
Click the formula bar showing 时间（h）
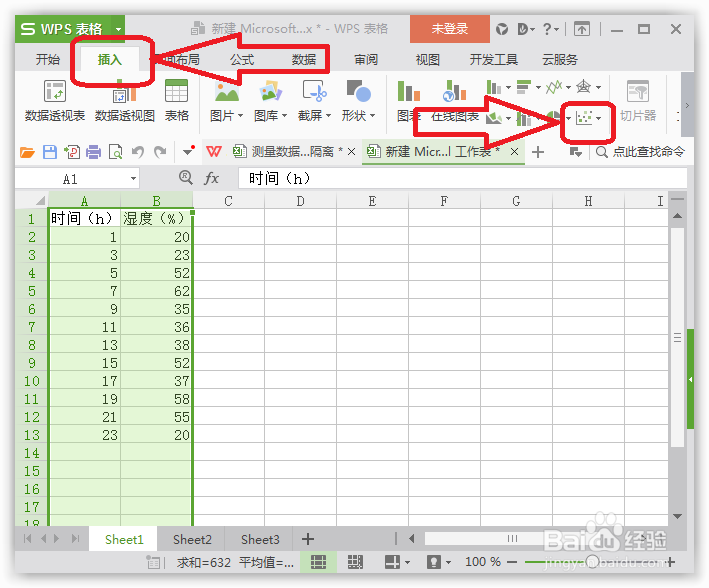tap(463, 178)
